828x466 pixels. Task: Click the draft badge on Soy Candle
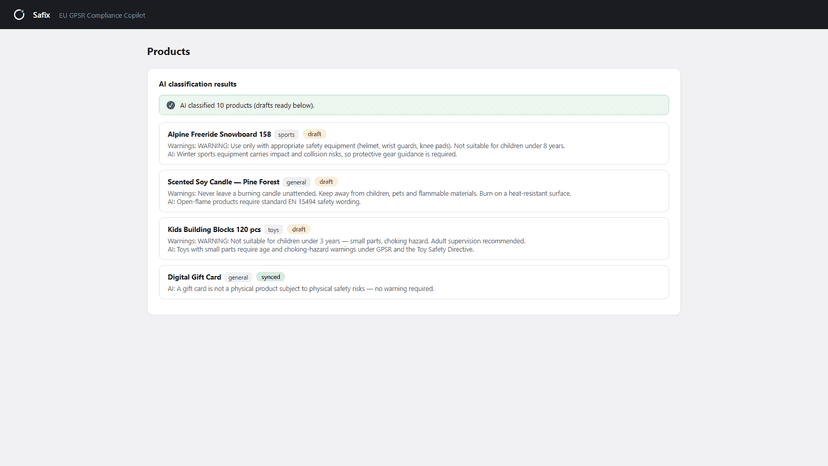[326, 182]
